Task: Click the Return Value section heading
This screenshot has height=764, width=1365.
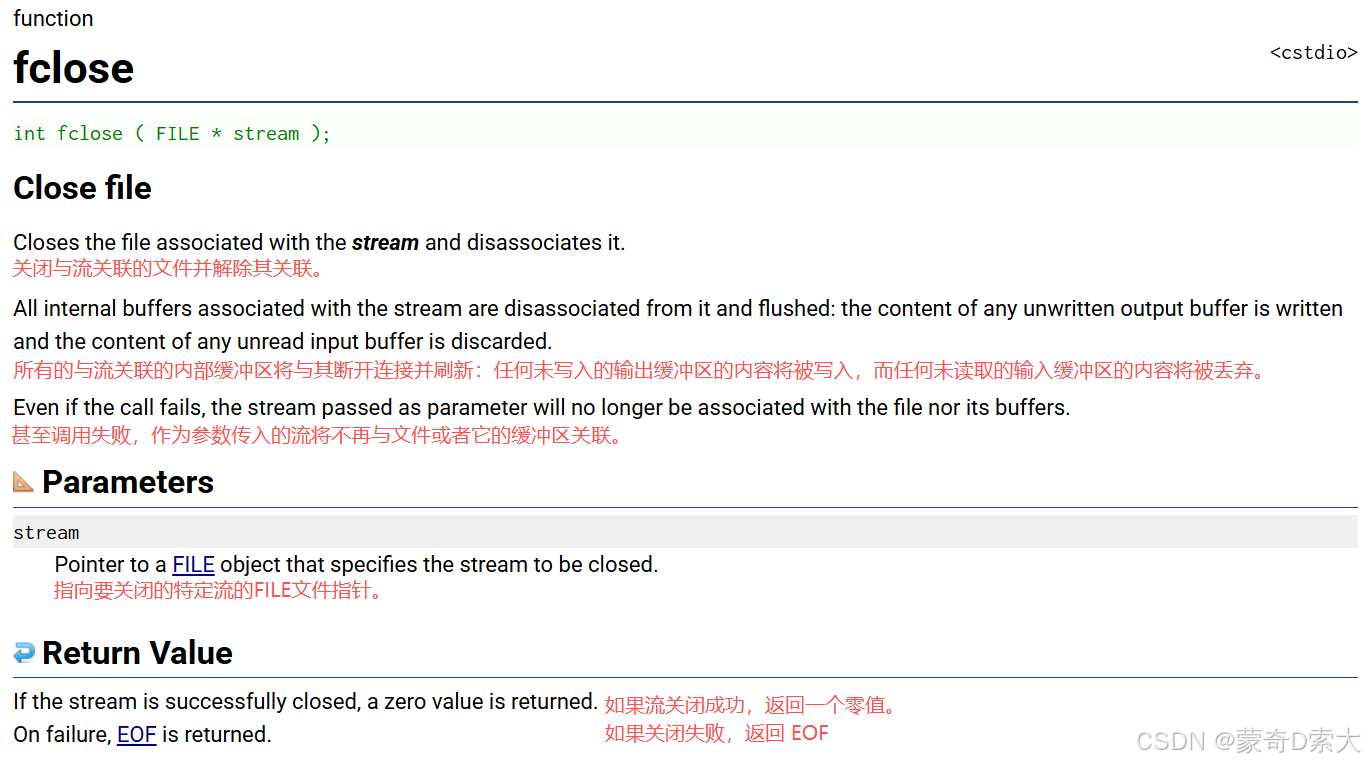Action: point(137,653)
